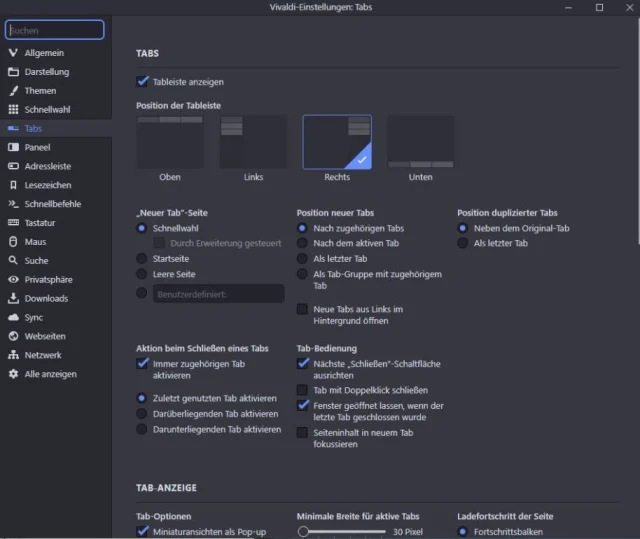Choose Als letzter Tab for duplicated tabs
The image size is (640, 539).
(463, 243)
